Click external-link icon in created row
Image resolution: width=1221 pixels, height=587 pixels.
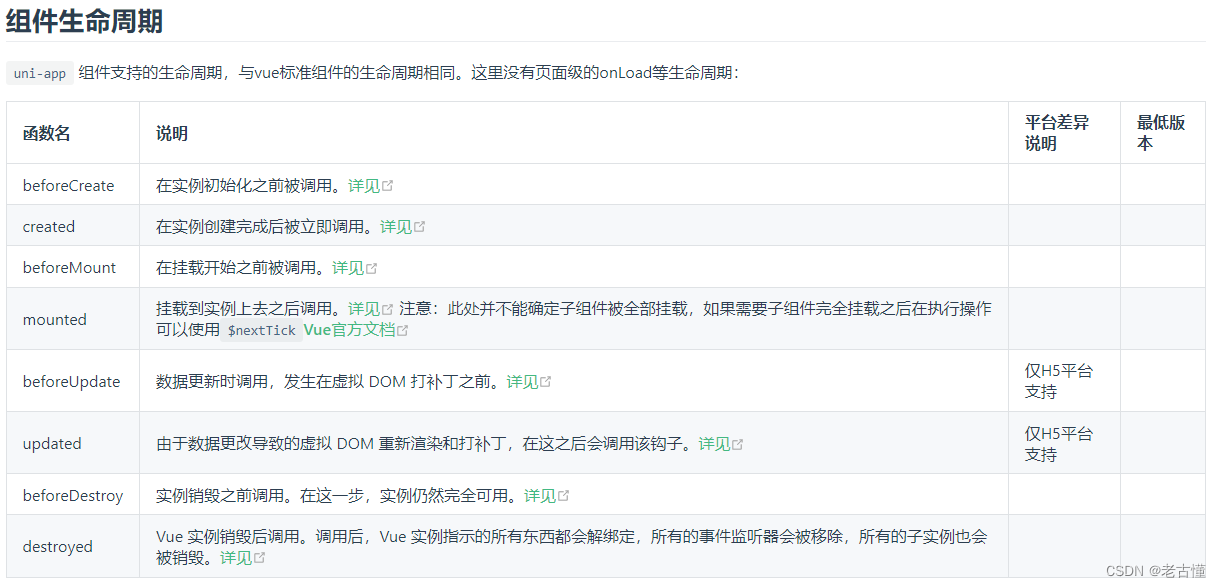[420, 227]
